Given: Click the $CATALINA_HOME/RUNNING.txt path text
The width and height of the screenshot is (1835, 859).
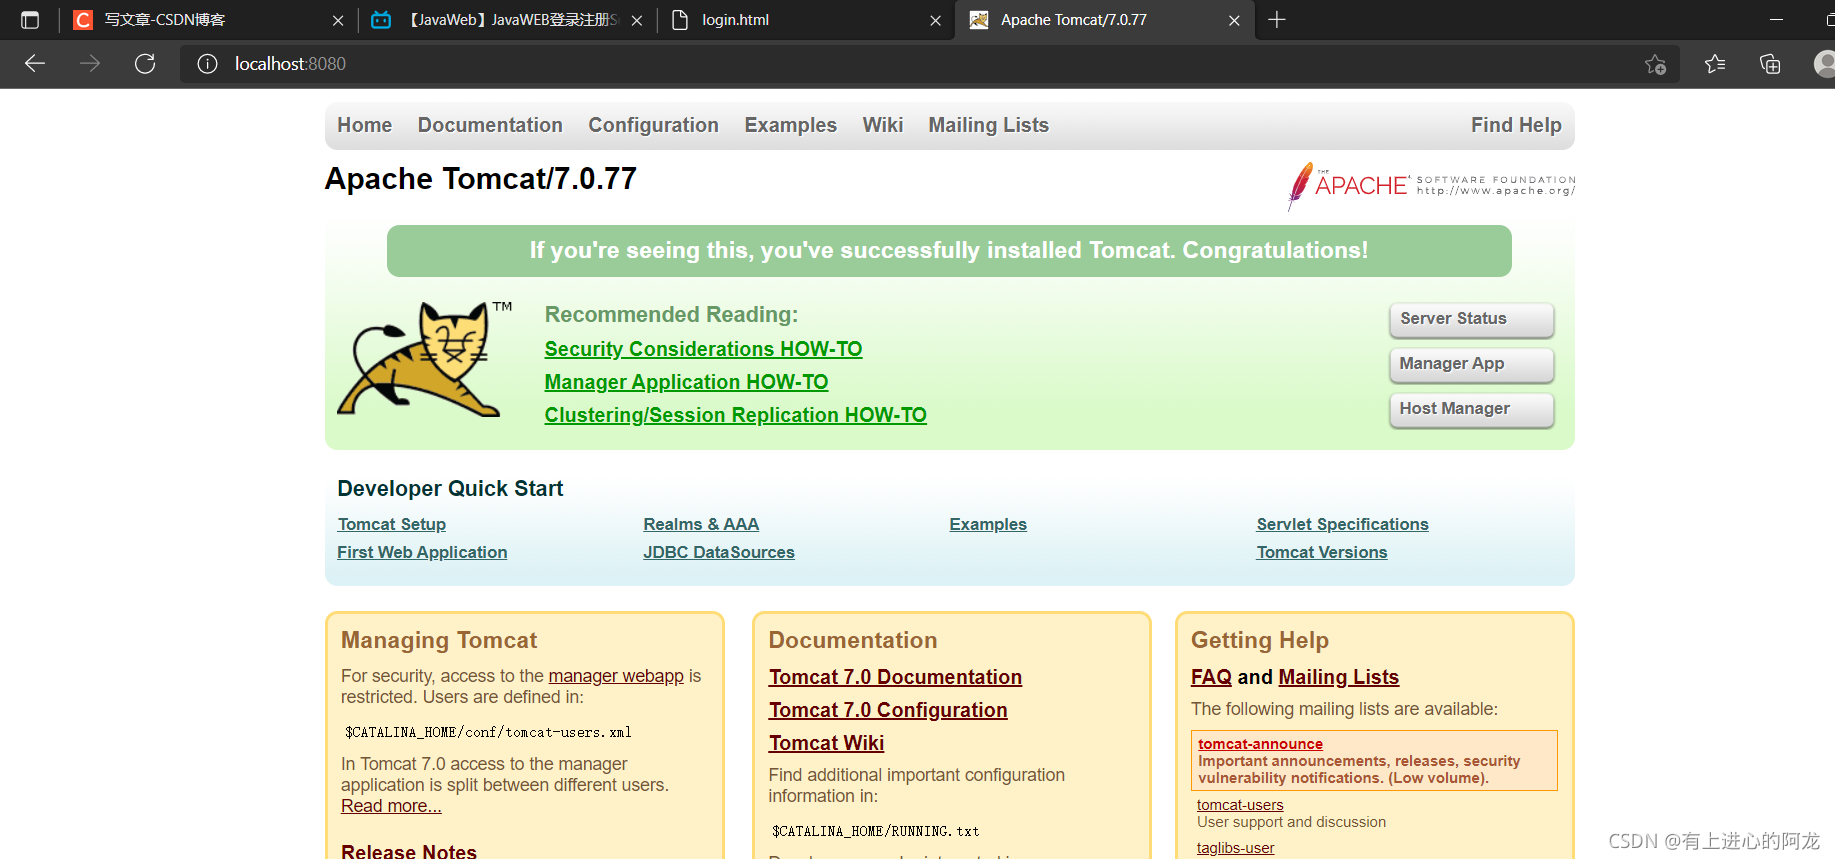Looking at the screenshot, I should [x=875, y=831].
